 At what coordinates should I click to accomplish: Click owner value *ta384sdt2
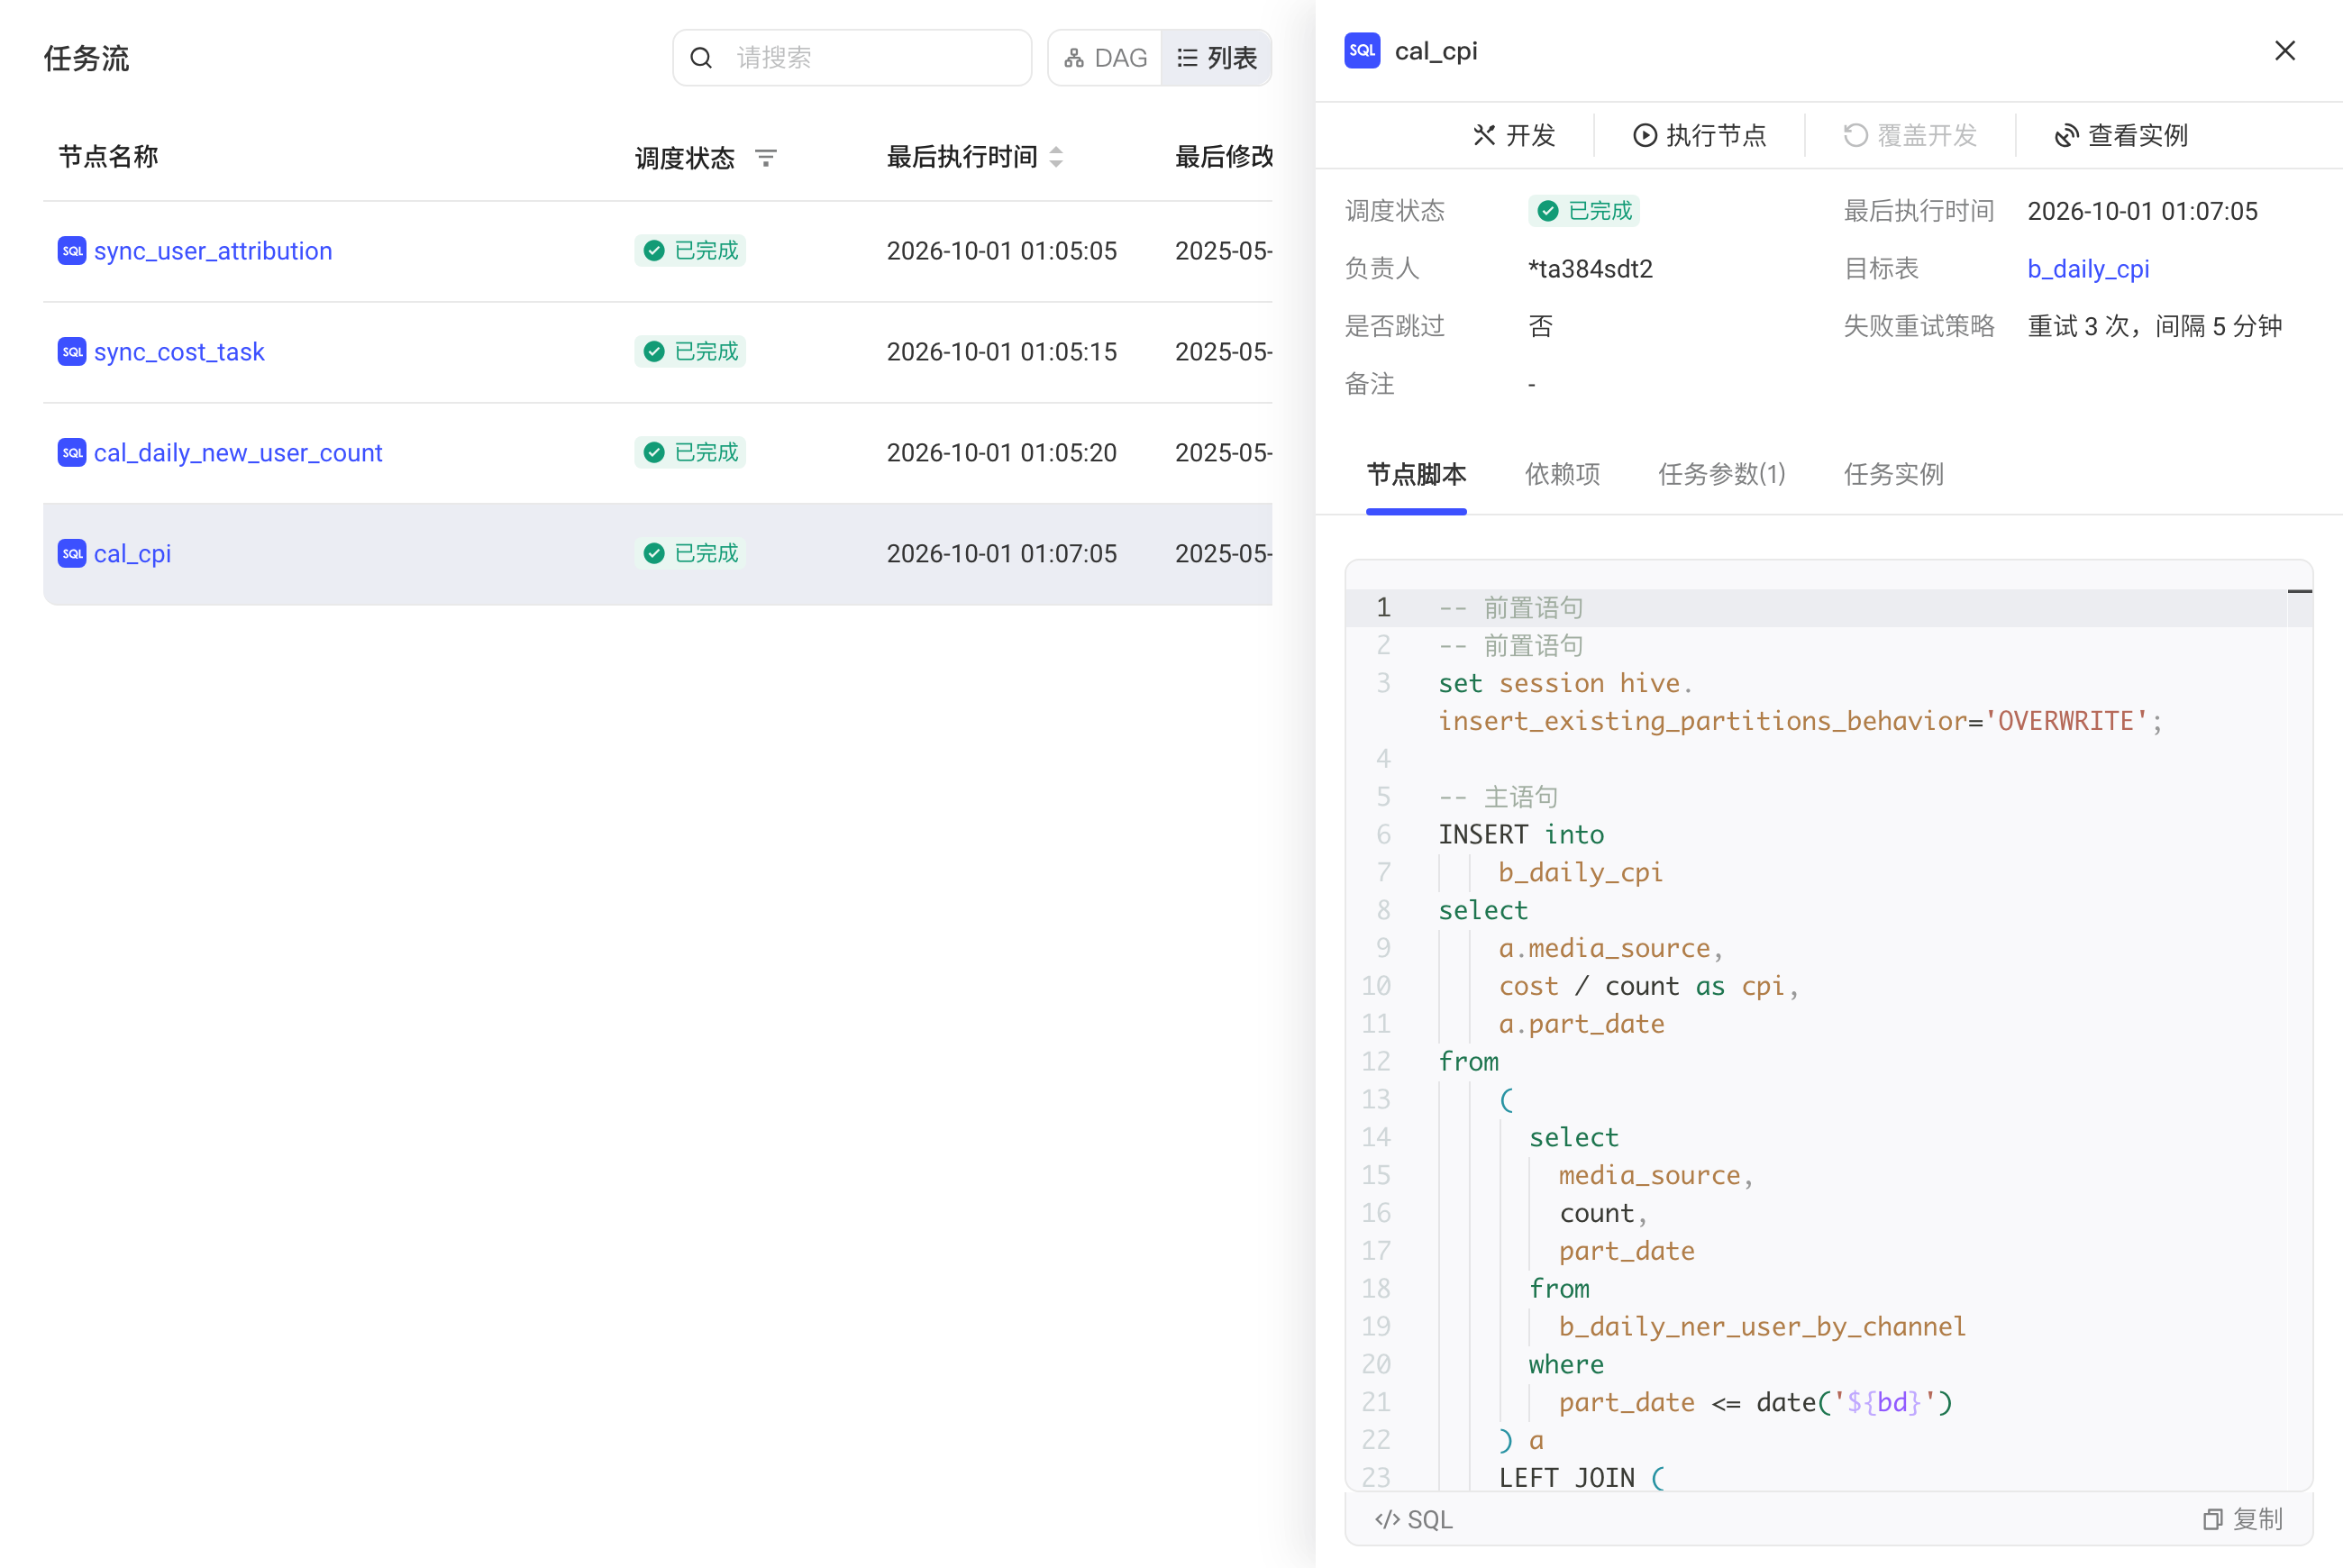1590,269
